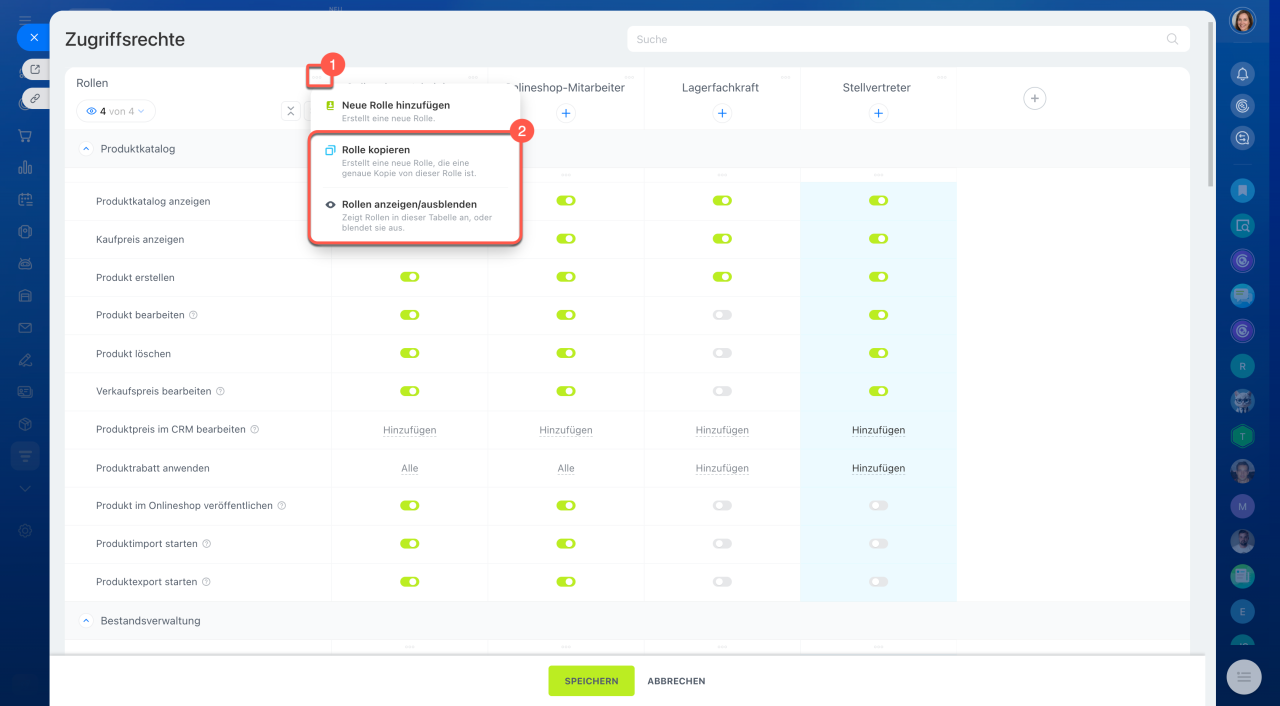The image size is (1280, 706).
Task: Click into the Suche search field
Action: click(898, 40)
